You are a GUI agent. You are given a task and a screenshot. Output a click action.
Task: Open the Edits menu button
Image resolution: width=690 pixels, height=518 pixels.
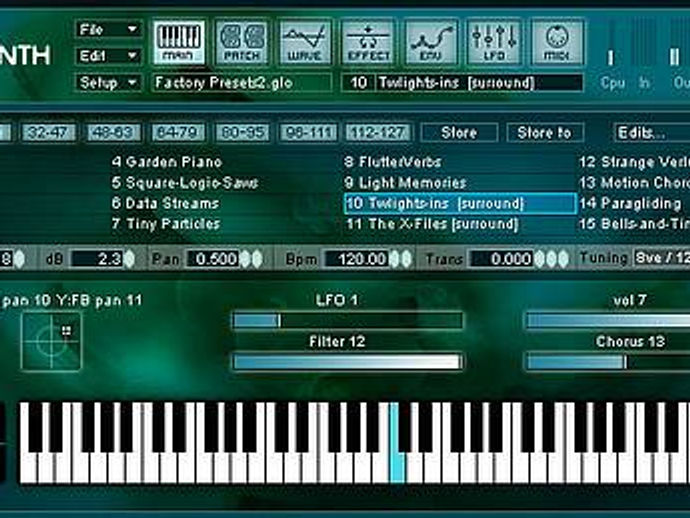pos(652,132)
